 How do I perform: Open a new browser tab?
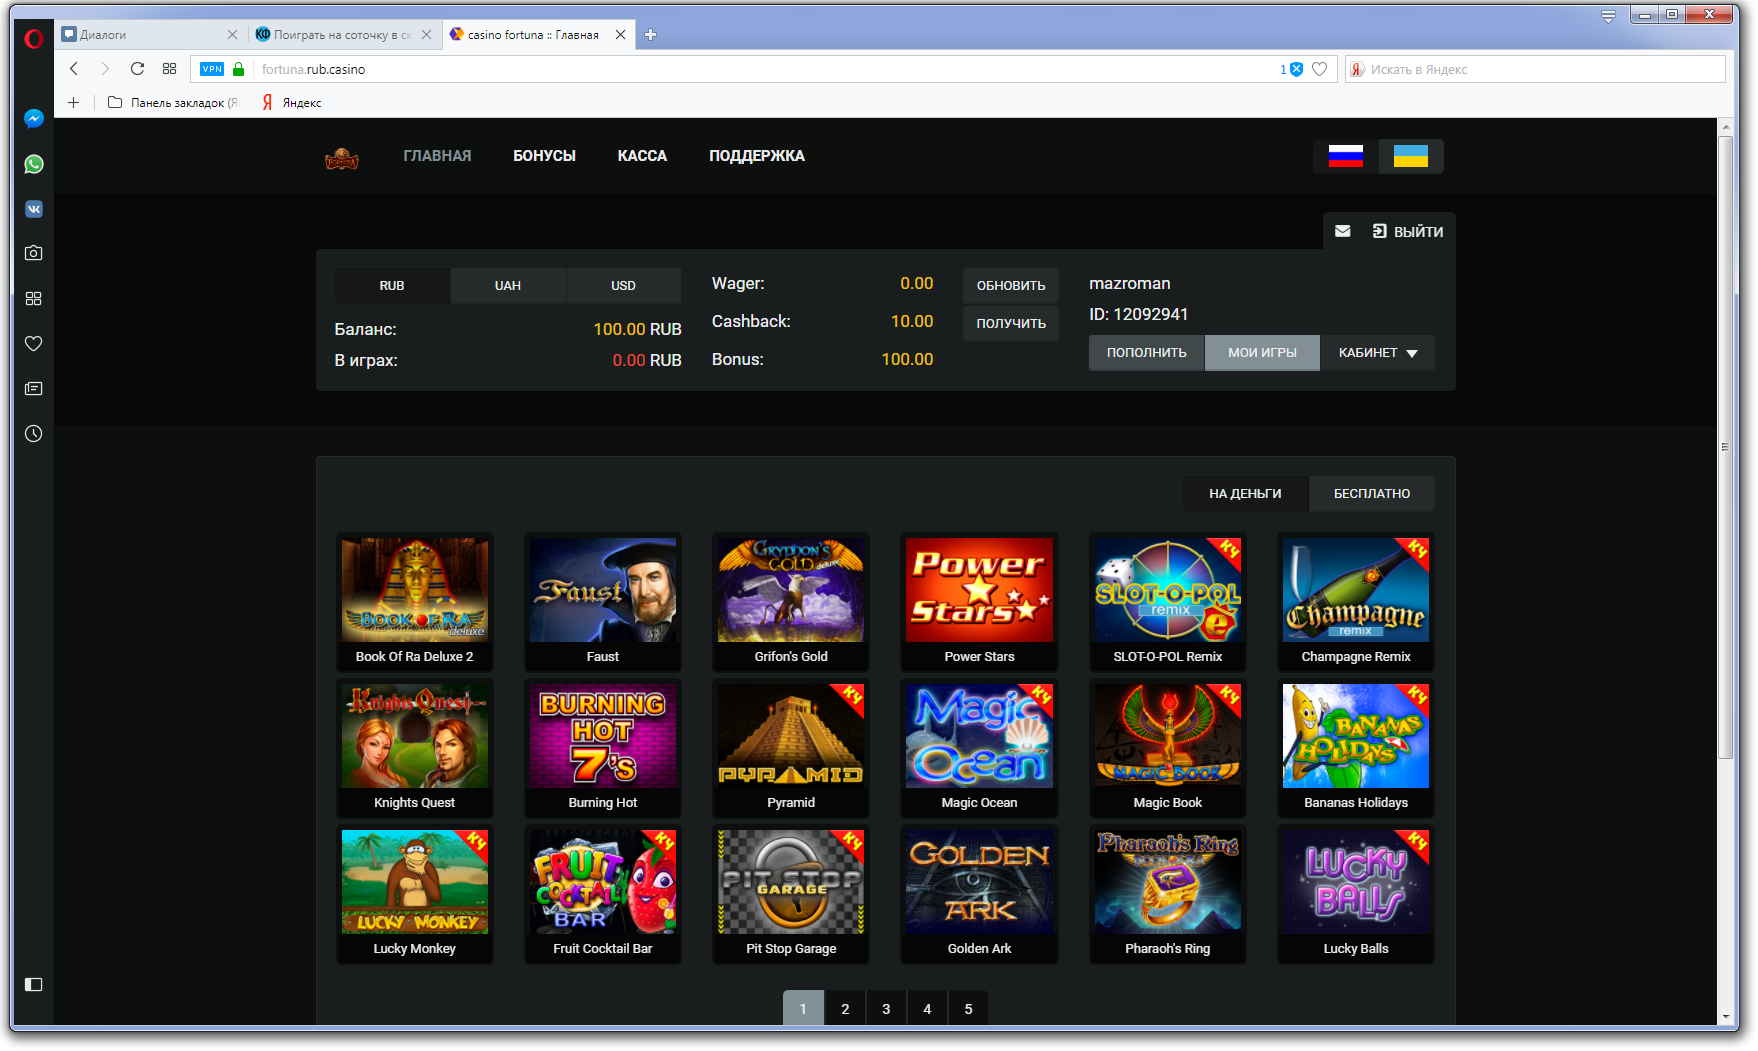(x=650, y=34)
